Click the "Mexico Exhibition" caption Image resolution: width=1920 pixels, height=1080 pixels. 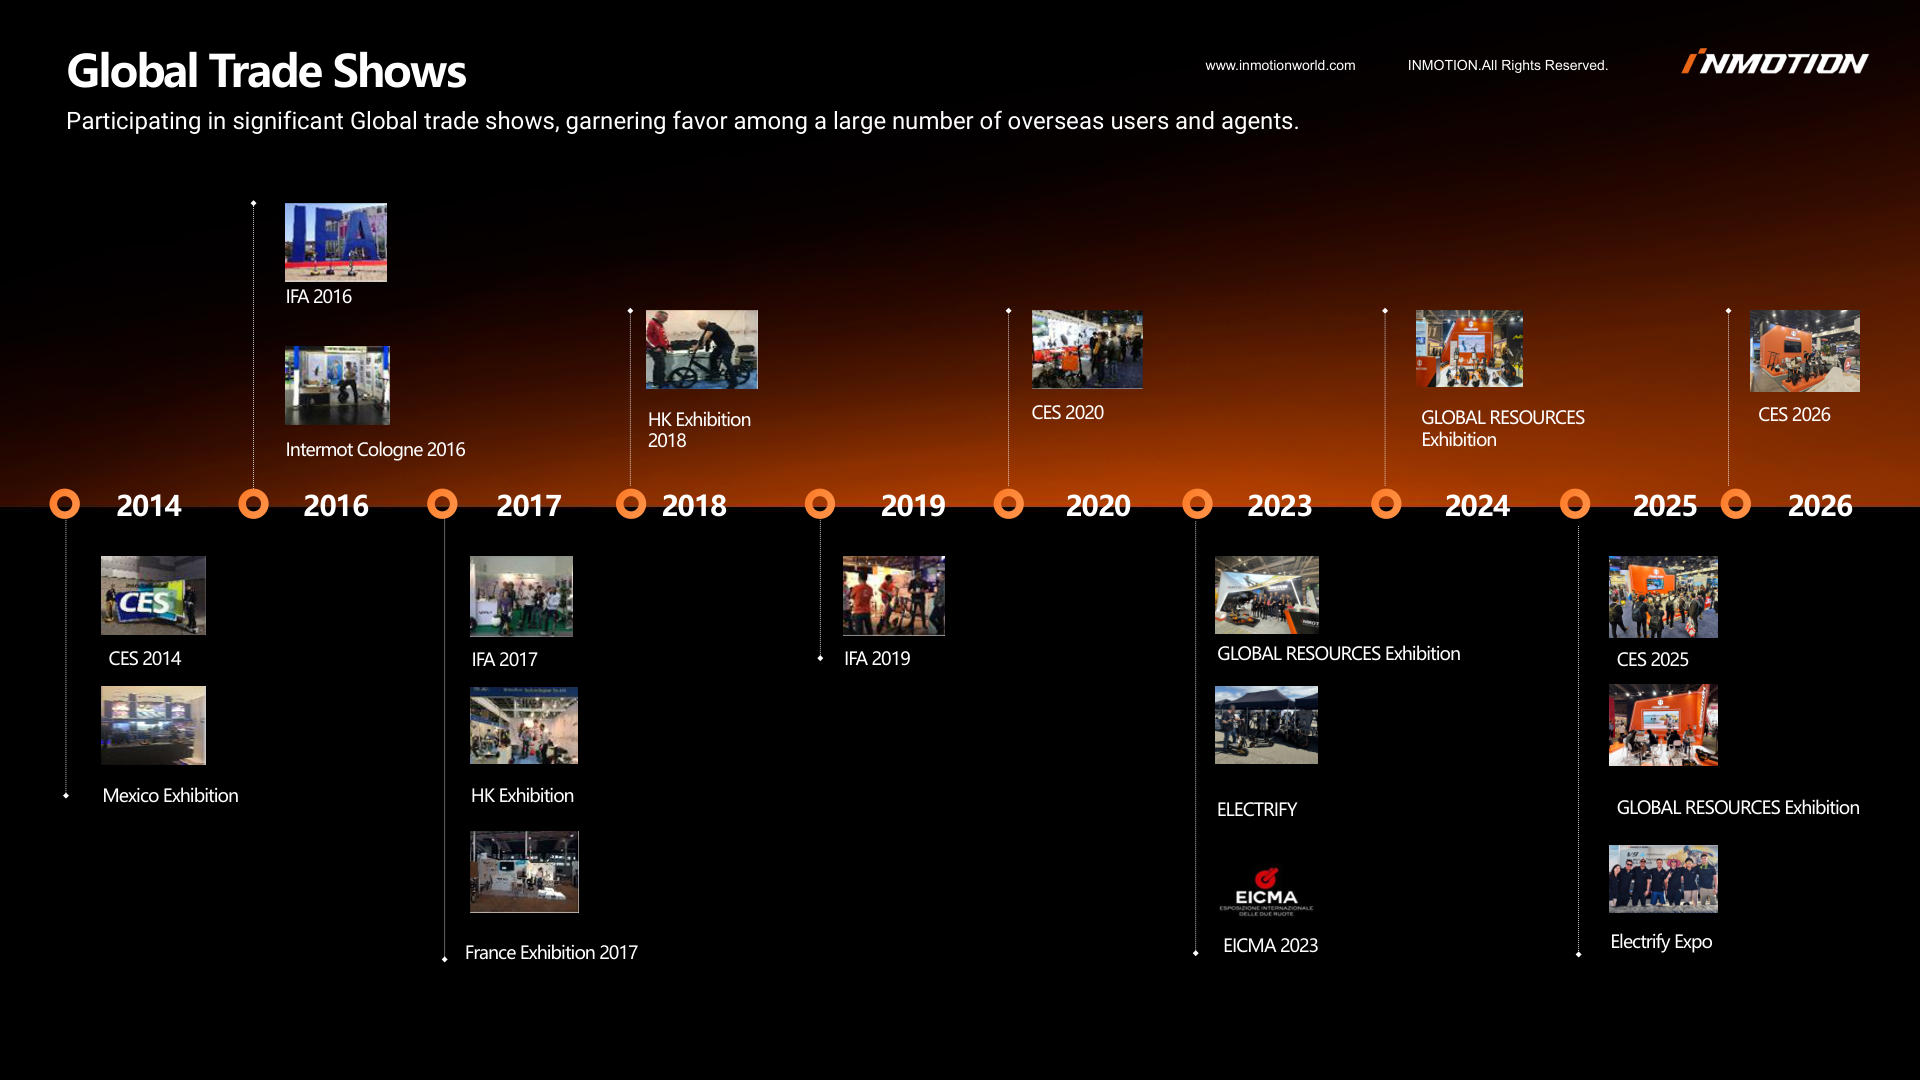pyautogui.click(x=170, y=796)
